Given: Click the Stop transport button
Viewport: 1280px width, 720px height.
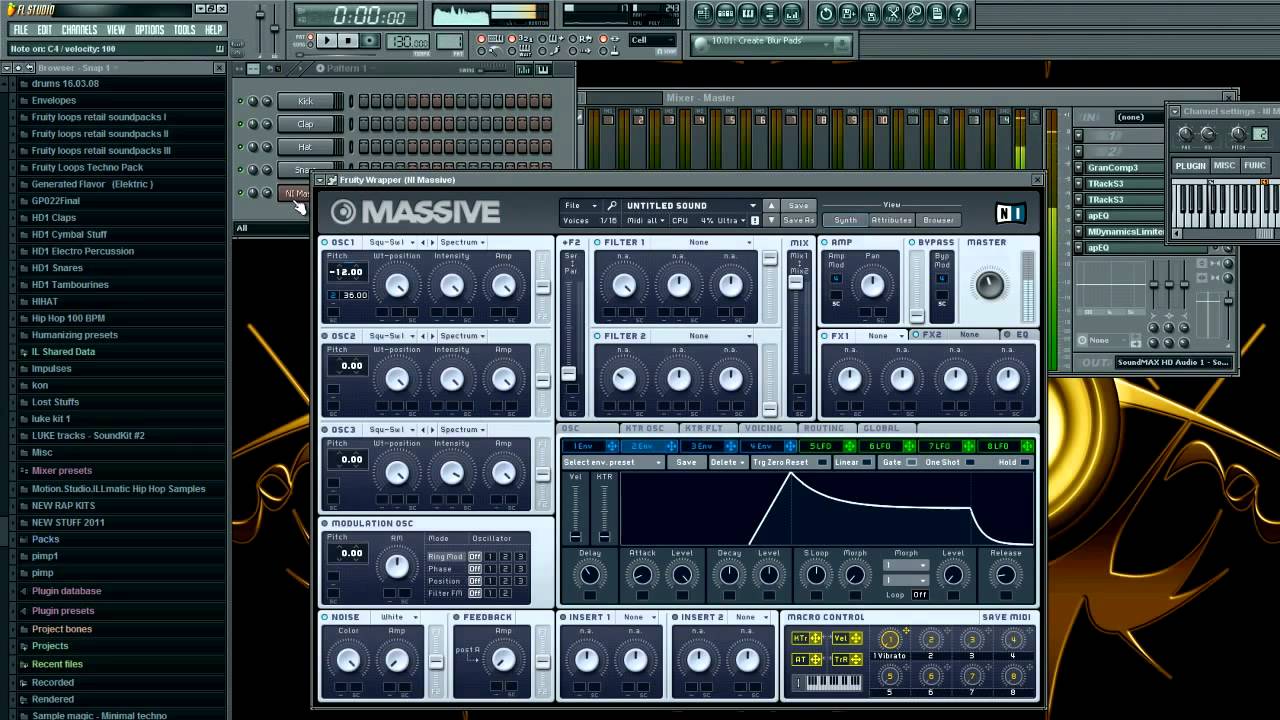Looking at the screenshot, I should point(348,41).
